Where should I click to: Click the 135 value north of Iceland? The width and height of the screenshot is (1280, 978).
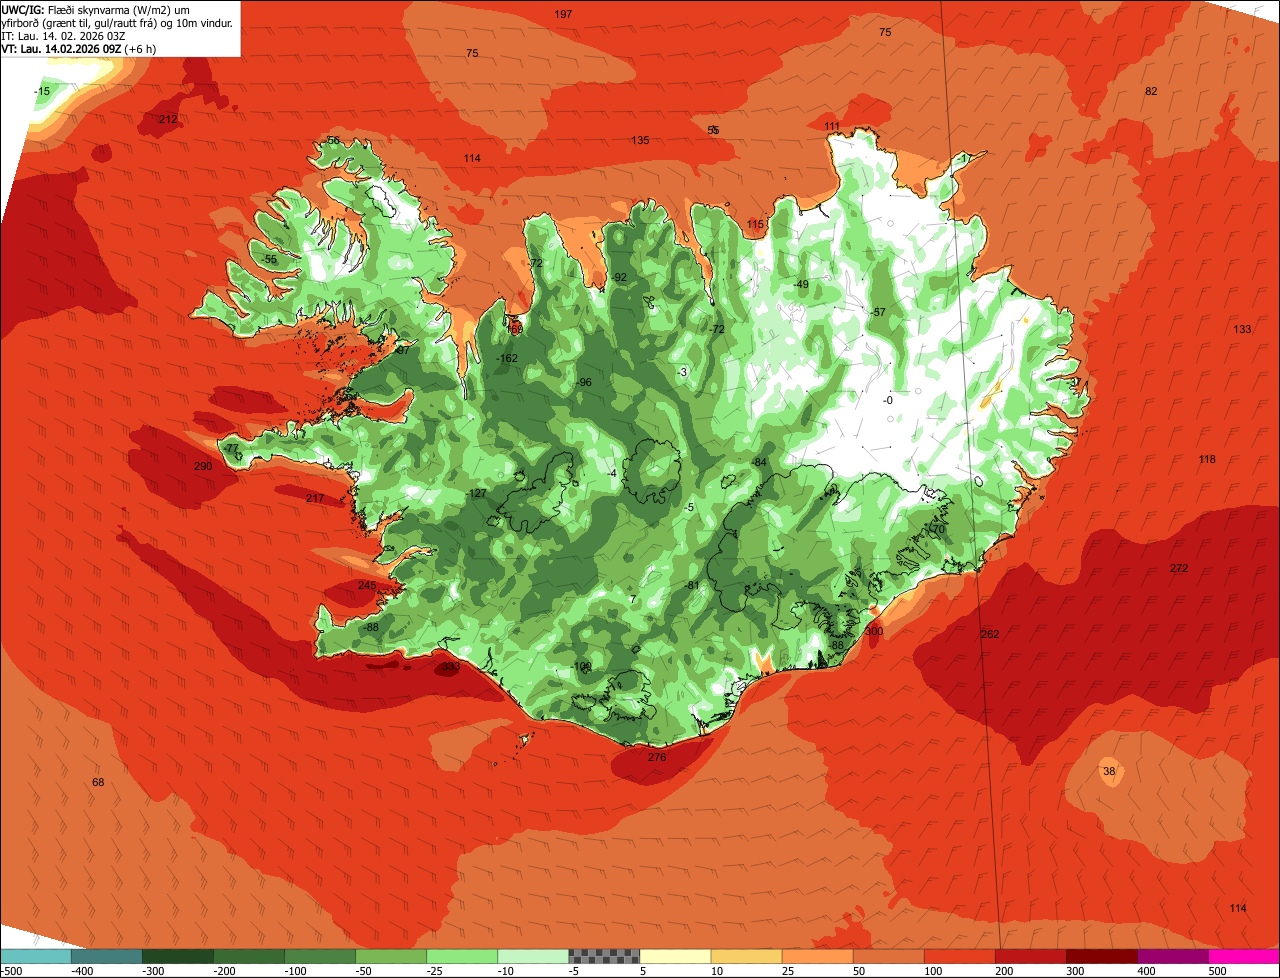[x=640, y=140]
